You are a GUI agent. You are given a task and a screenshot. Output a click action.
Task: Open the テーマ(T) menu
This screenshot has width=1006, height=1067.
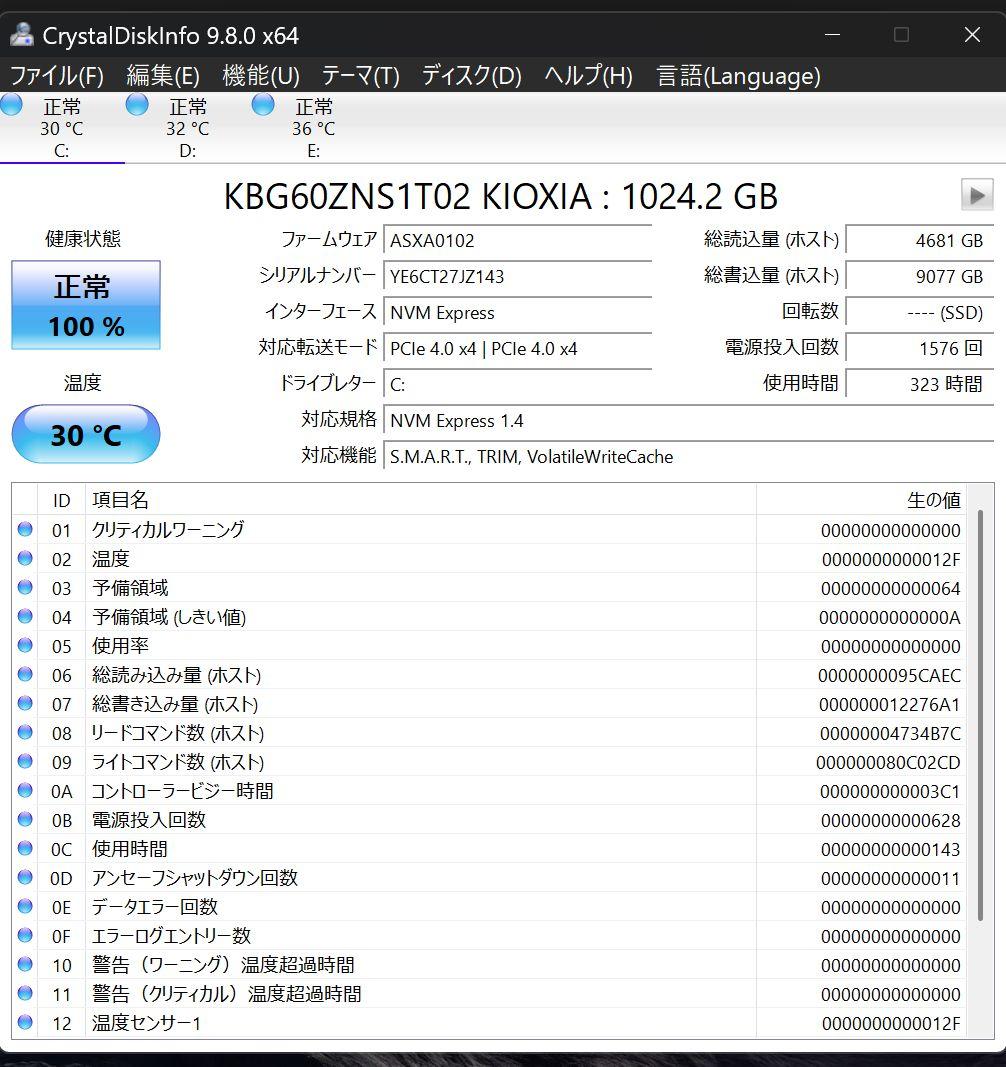point(360,76)
